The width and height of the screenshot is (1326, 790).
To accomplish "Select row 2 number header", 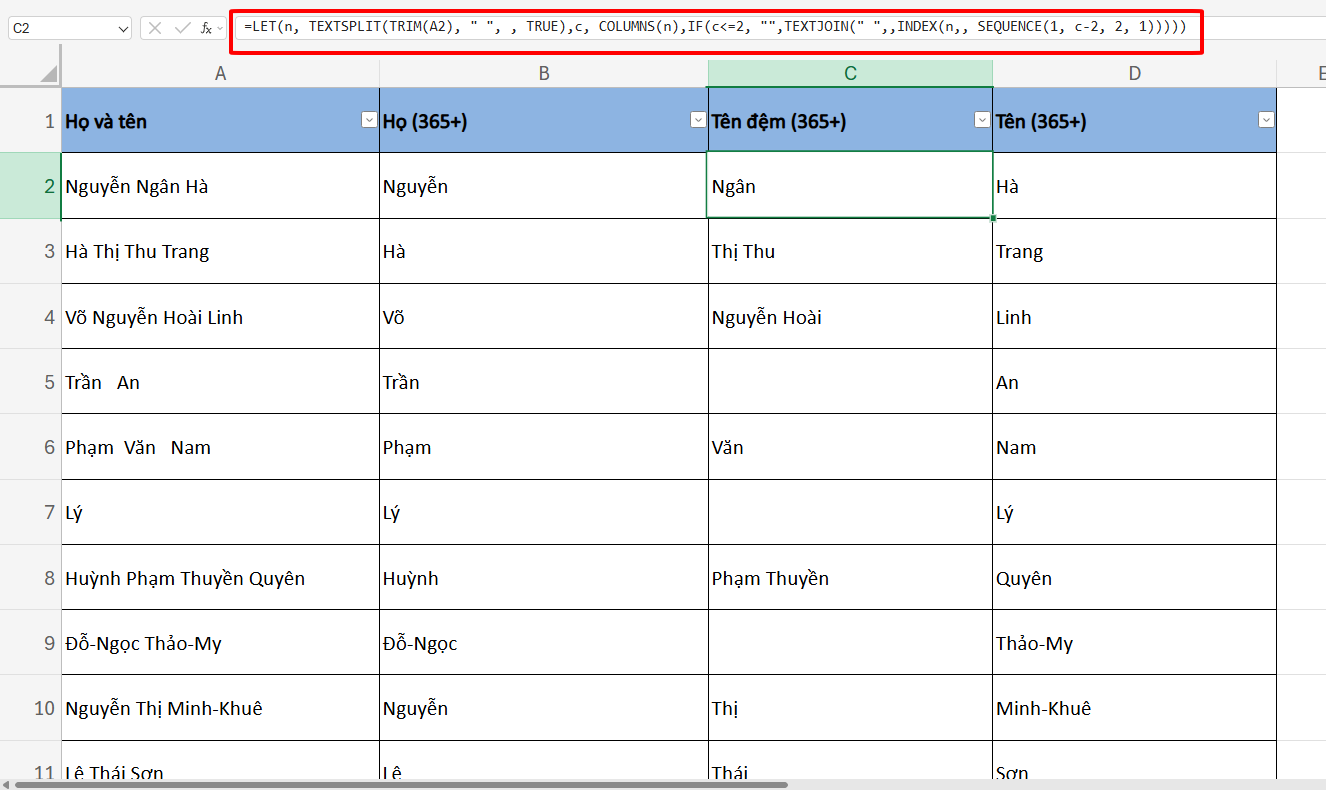I will (x=46, y=185).
